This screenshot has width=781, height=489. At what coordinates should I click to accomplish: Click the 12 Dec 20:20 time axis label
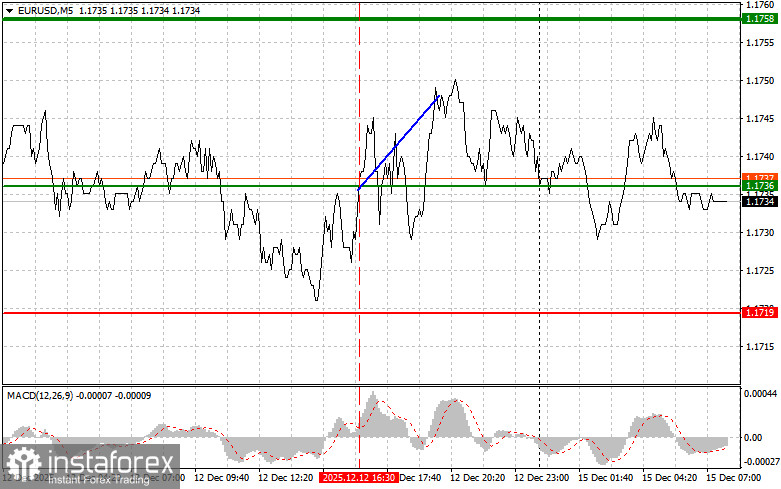pyautogui.click(x=477, y=478)
